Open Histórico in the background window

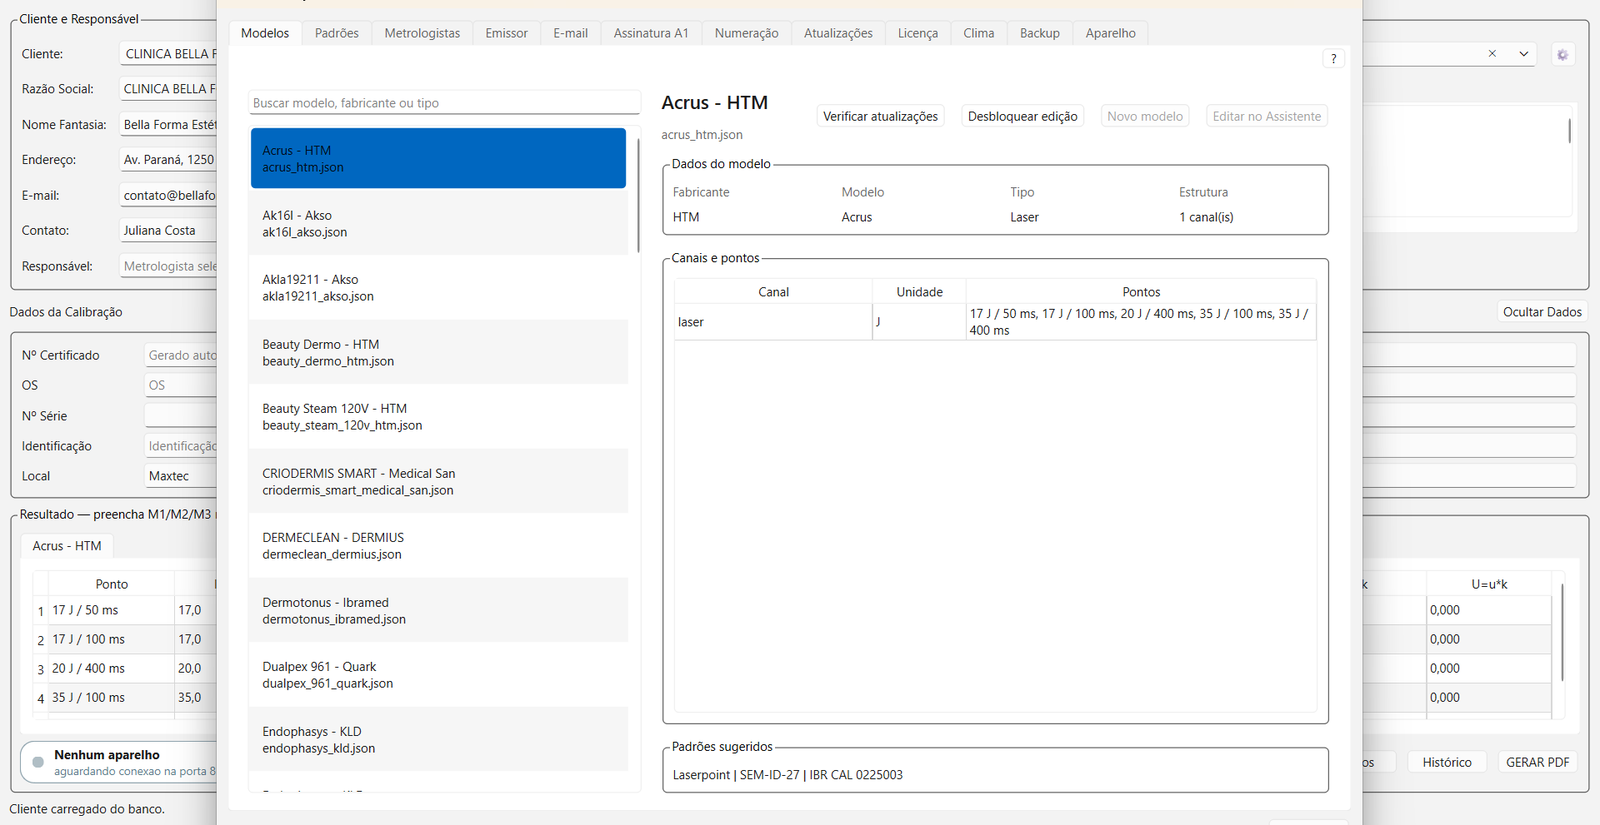1447,762
